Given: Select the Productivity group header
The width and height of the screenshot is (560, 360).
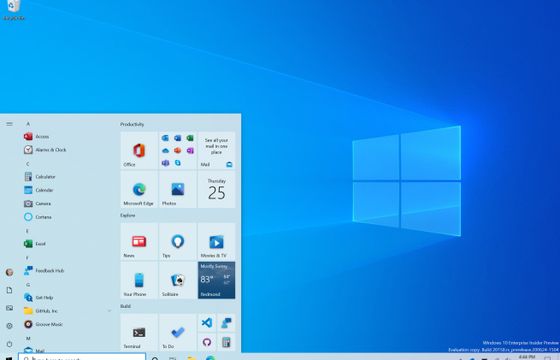Looking at the screenshot, I should click(132, 124).
